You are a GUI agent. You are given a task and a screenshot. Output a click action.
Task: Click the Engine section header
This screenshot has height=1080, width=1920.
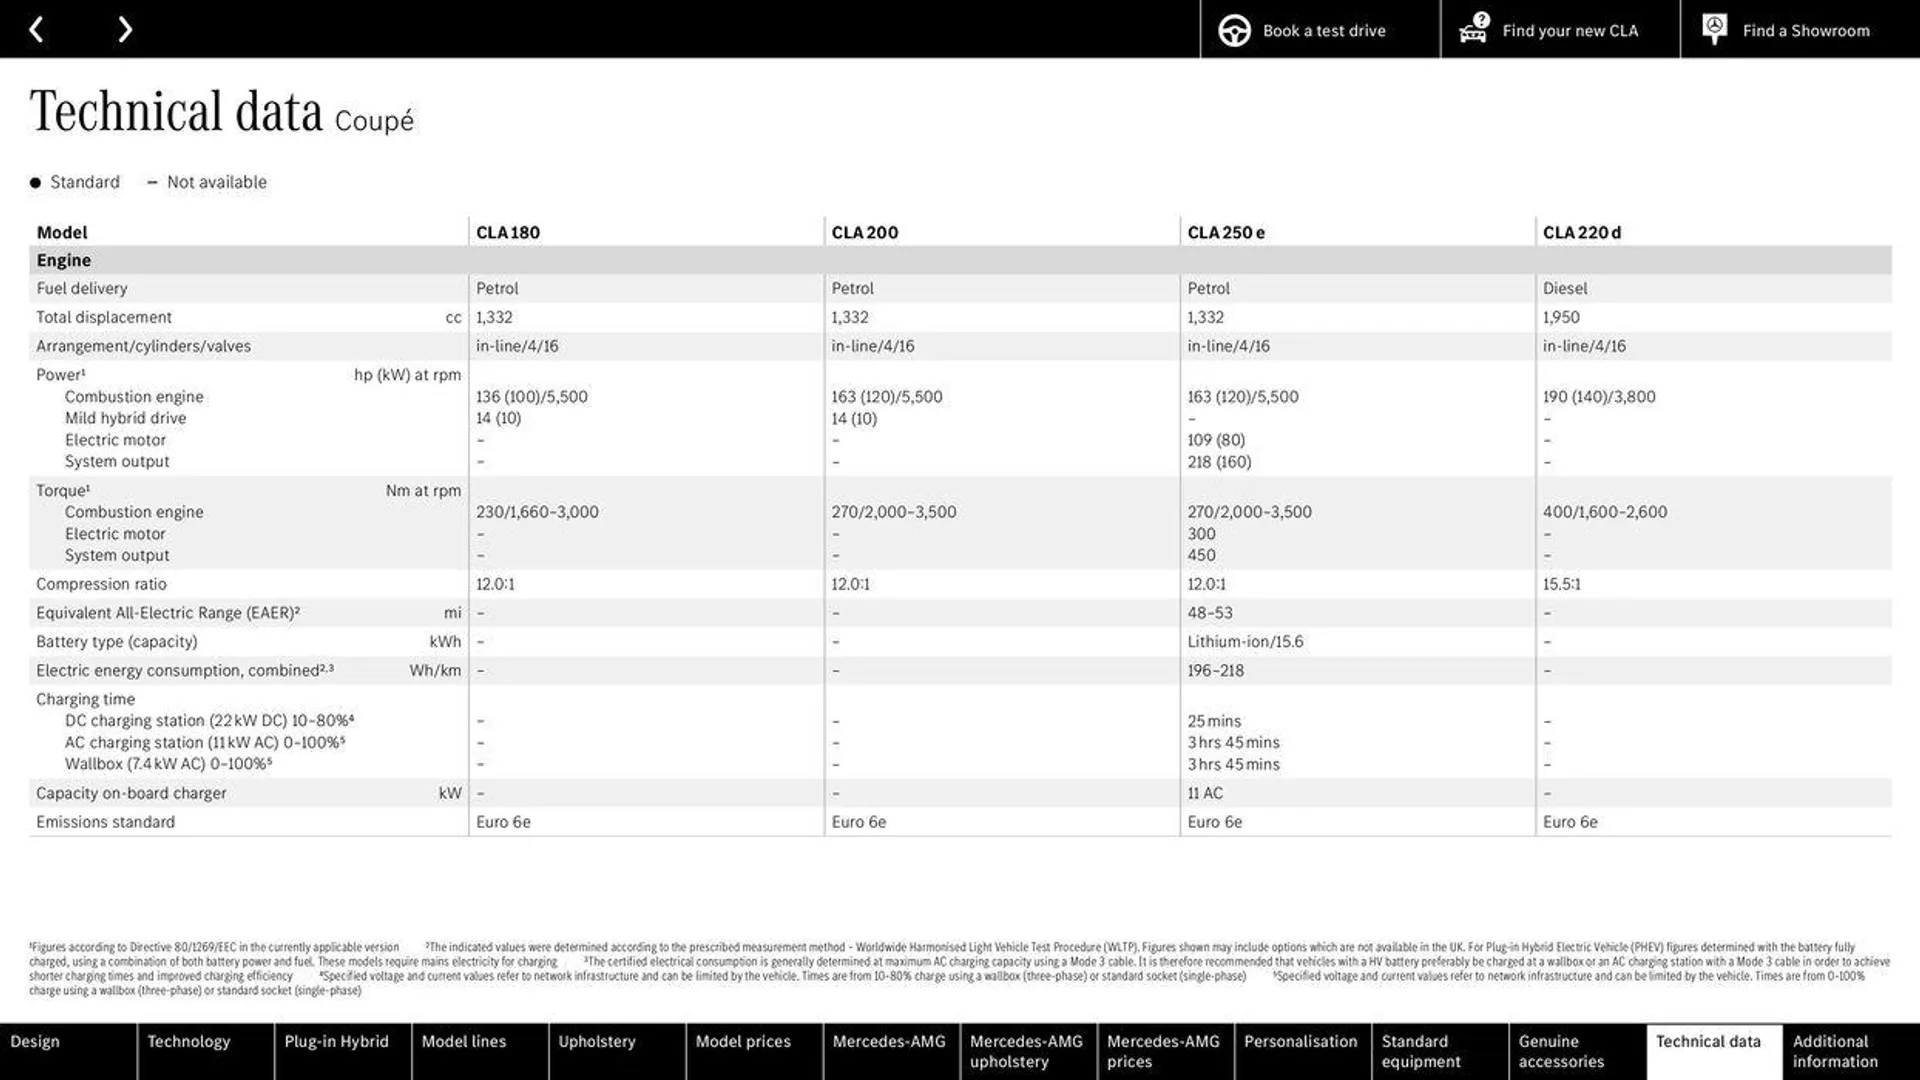coord(64,260)
